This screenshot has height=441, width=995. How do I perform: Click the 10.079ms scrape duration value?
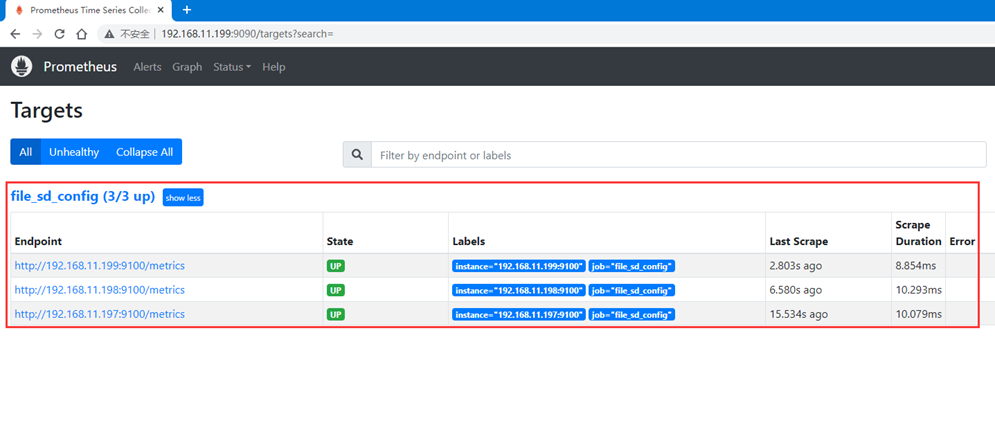919,314
